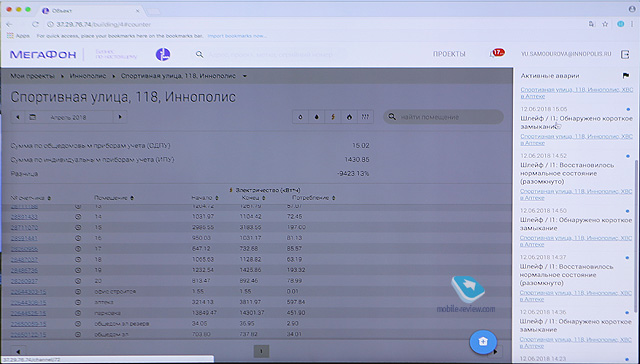
Task: Sort by the Потребление column arrows
Action: point(333,198)
